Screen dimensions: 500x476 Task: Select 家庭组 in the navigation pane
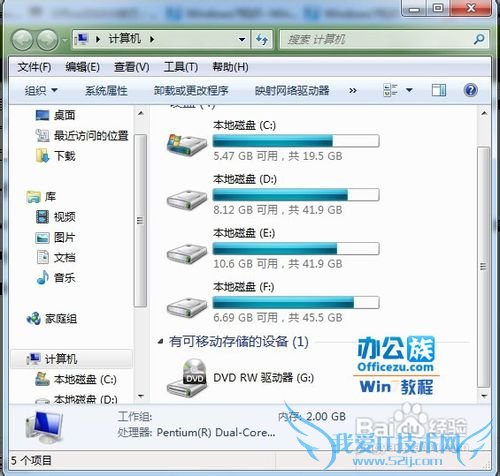click(x=61, y=319)
